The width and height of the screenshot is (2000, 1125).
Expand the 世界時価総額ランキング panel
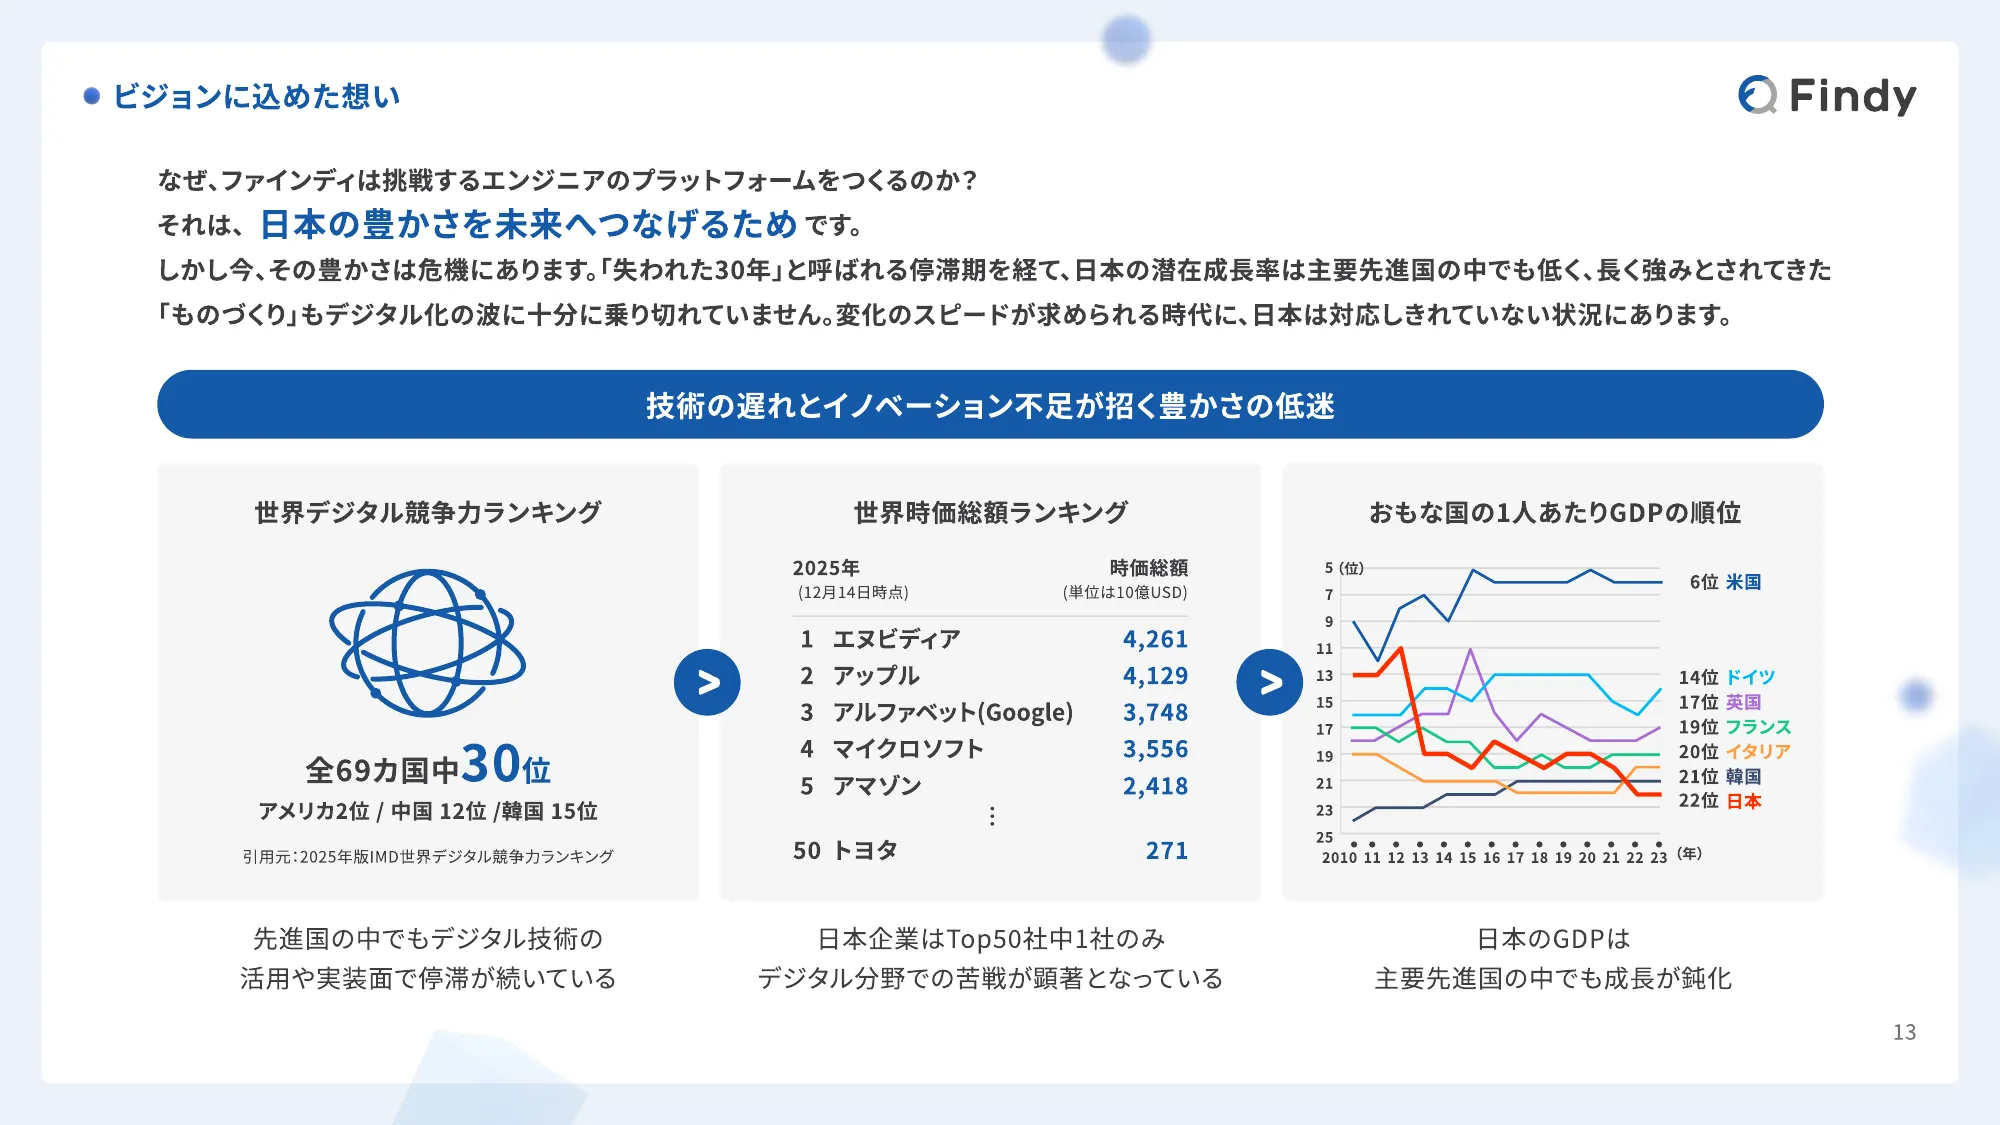(x=989, y=511)
